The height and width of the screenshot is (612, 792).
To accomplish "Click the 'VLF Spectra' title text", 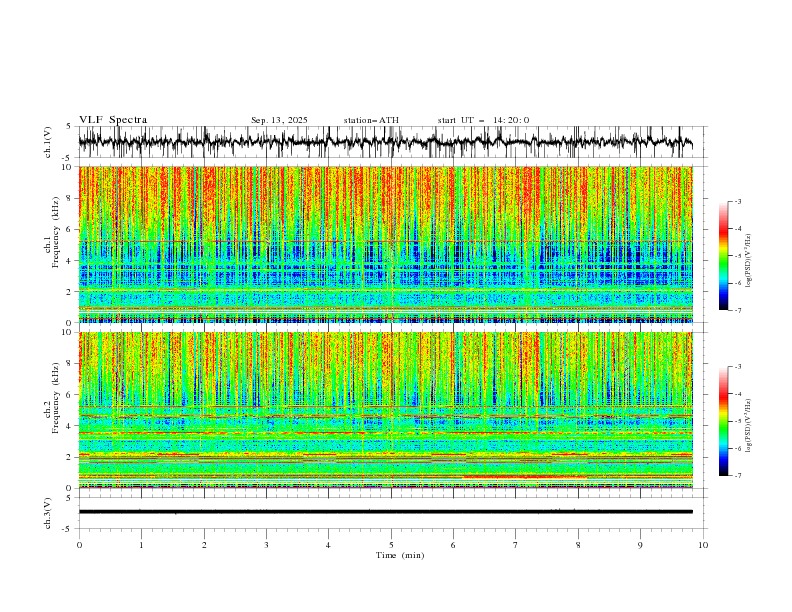I will tap(113, 120).
